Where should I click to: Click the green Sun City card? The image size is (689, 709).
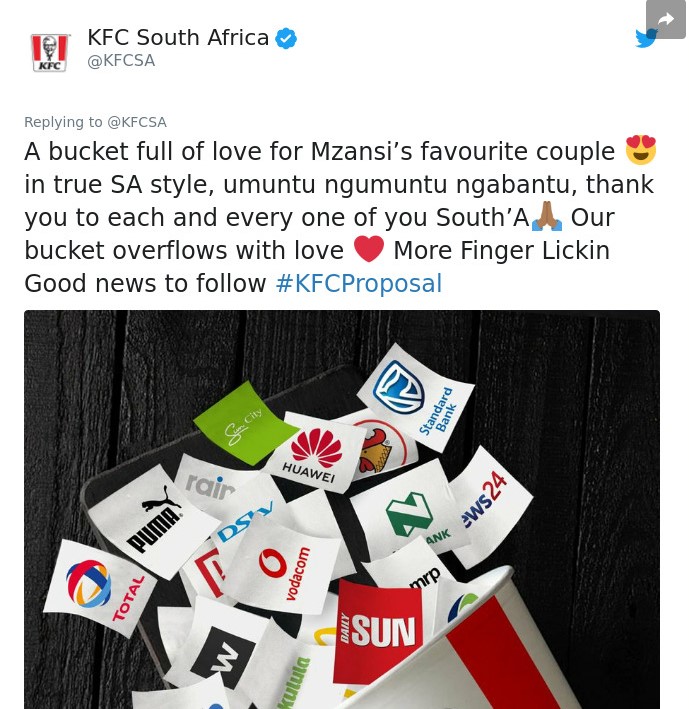243,424
